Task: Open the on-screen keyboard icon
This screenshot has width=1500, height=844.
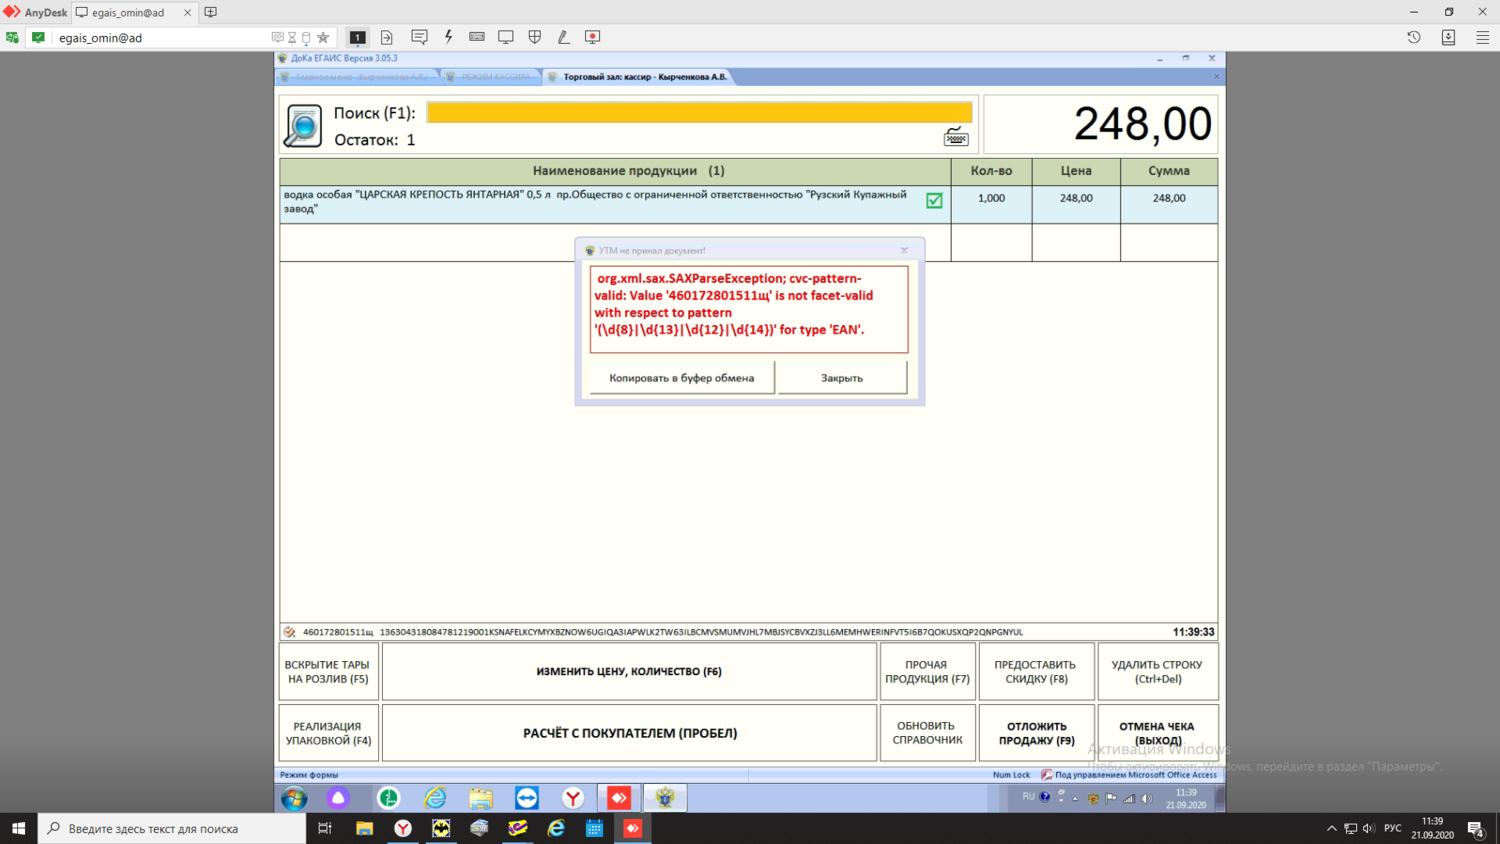Action: [x=956, y=137]
